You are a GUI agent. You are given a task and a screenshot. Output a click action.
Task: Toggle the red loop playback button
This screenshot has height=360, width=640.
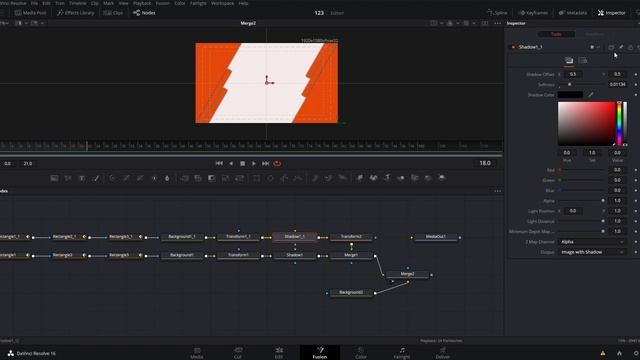[277, 163]
